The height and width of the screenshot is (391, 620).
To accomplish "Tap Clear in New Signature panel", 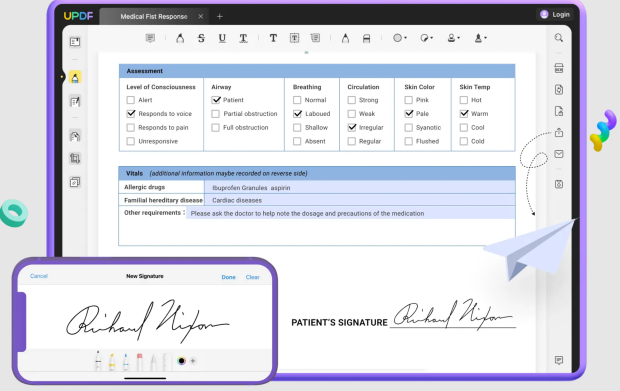I will click(x=253, y=277).
